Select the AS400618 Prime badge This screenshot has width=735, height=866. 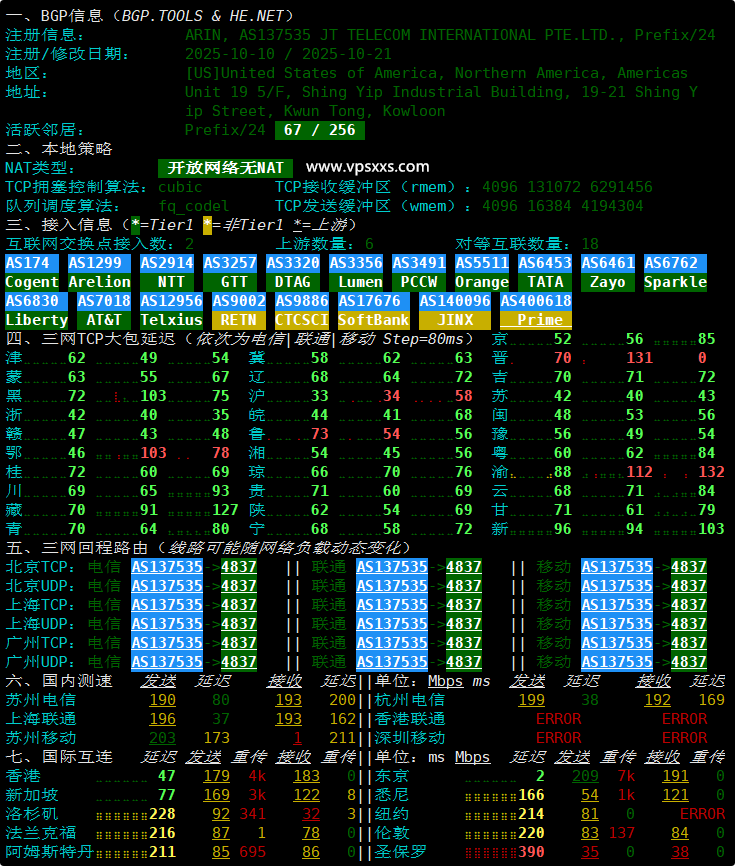536,310
